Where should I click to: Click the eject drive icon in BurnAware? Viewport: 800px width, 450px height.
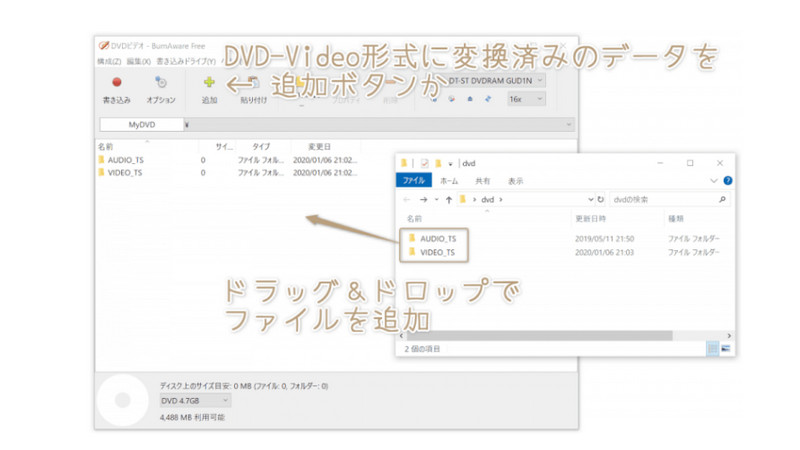(x=470, y=99)
